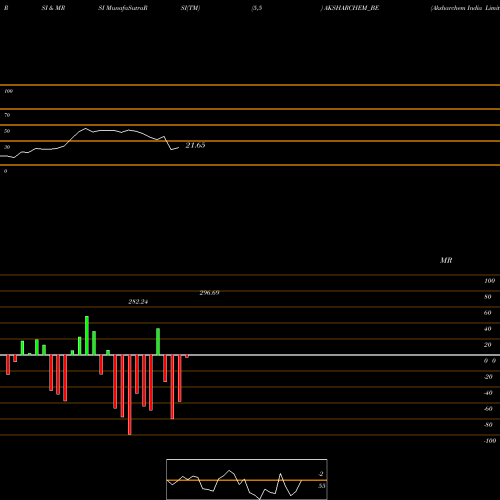Click the MR axis label 60
The height and width of the screenshot is (500, 500).
click(x=488, y=313)
